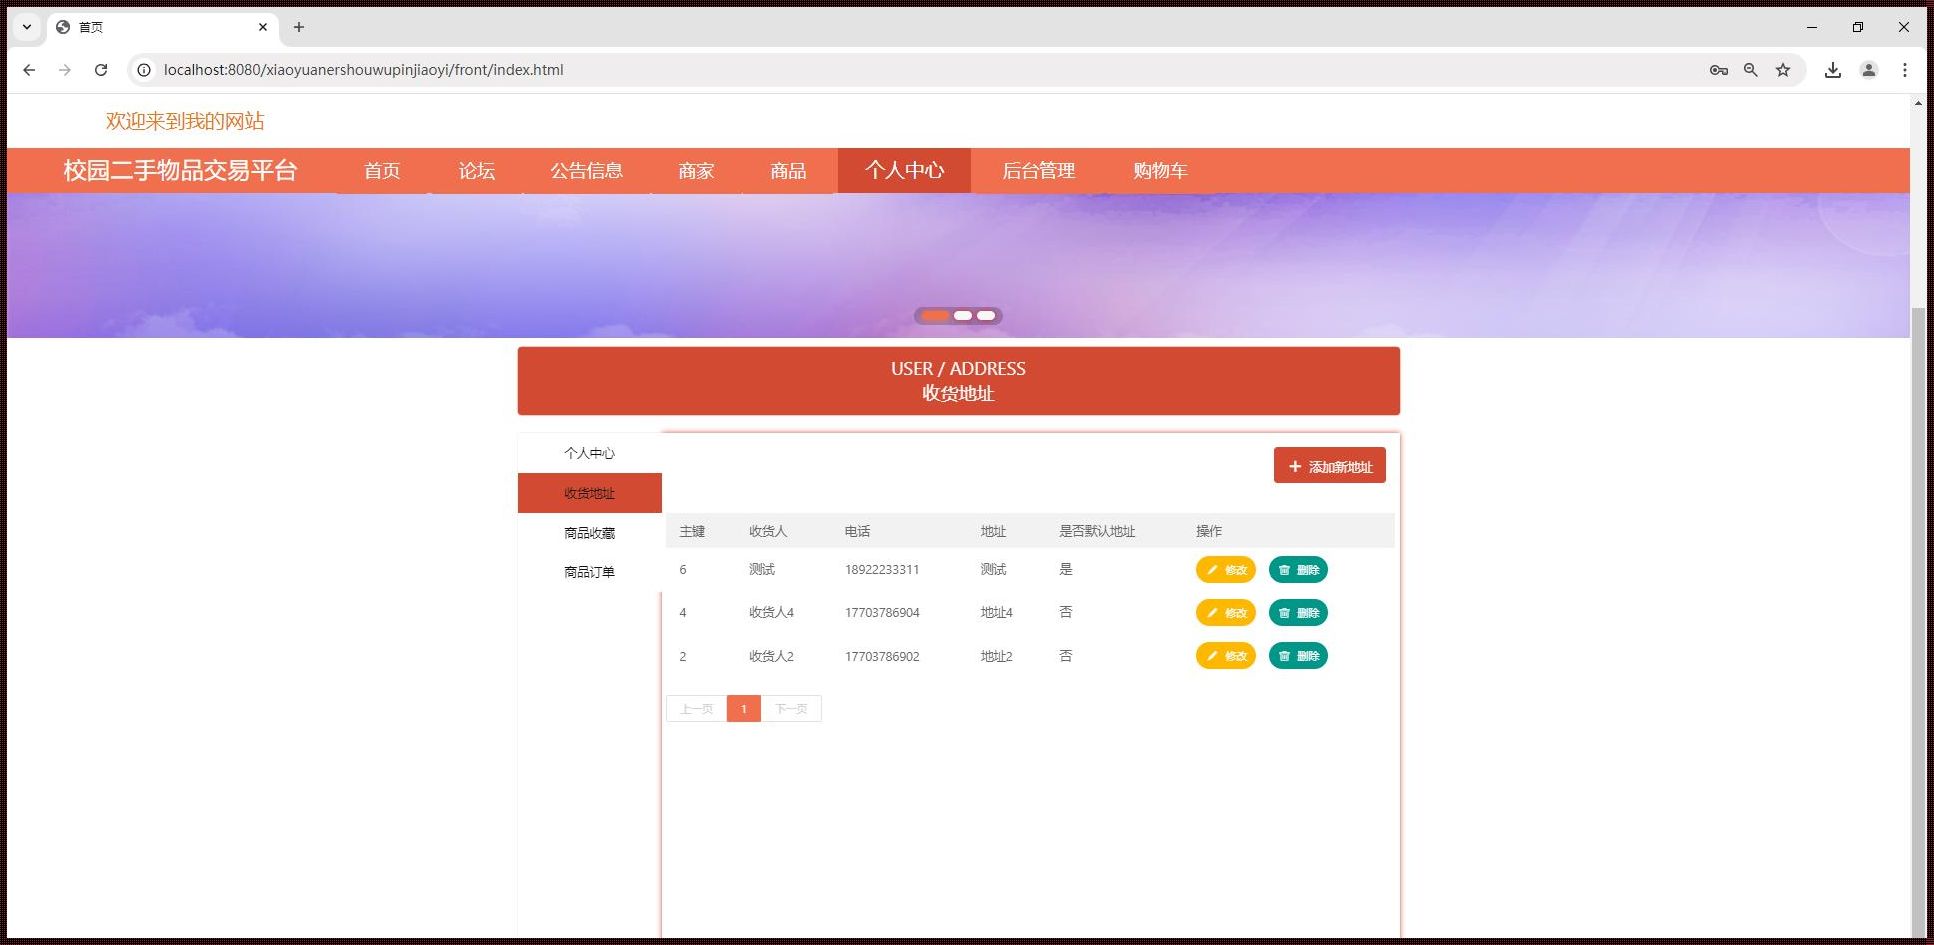
Task: Click the 添加新地址 button
Action: coord(1329,466)
